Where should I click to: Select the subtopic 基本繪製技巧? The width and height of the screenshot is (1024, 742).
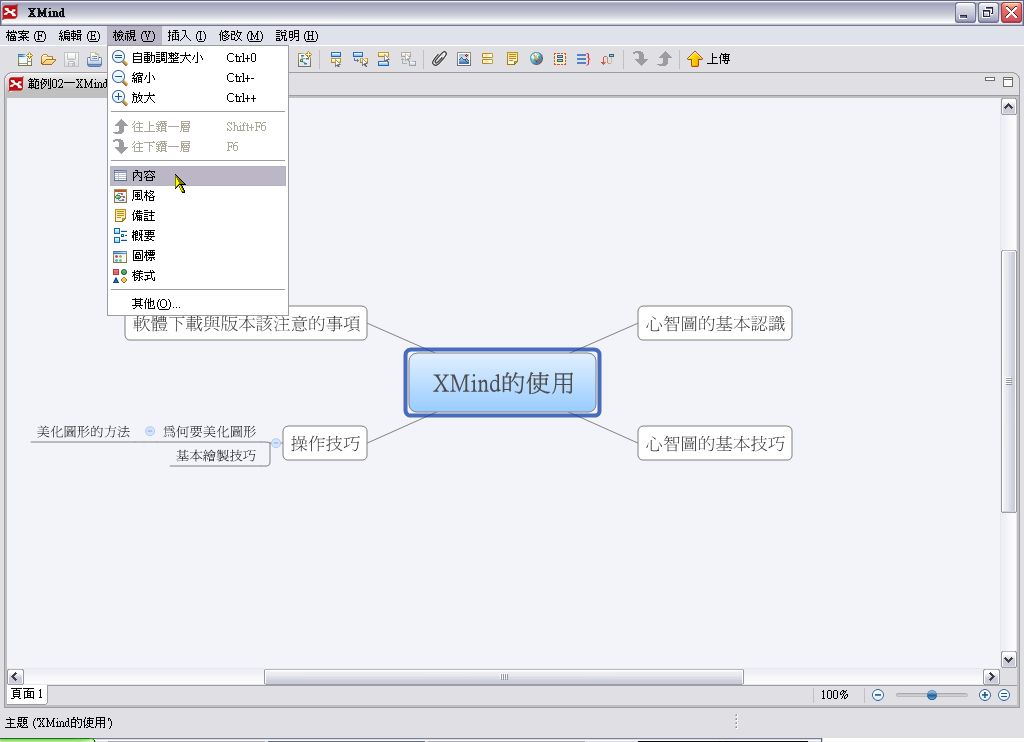point(216,455)
